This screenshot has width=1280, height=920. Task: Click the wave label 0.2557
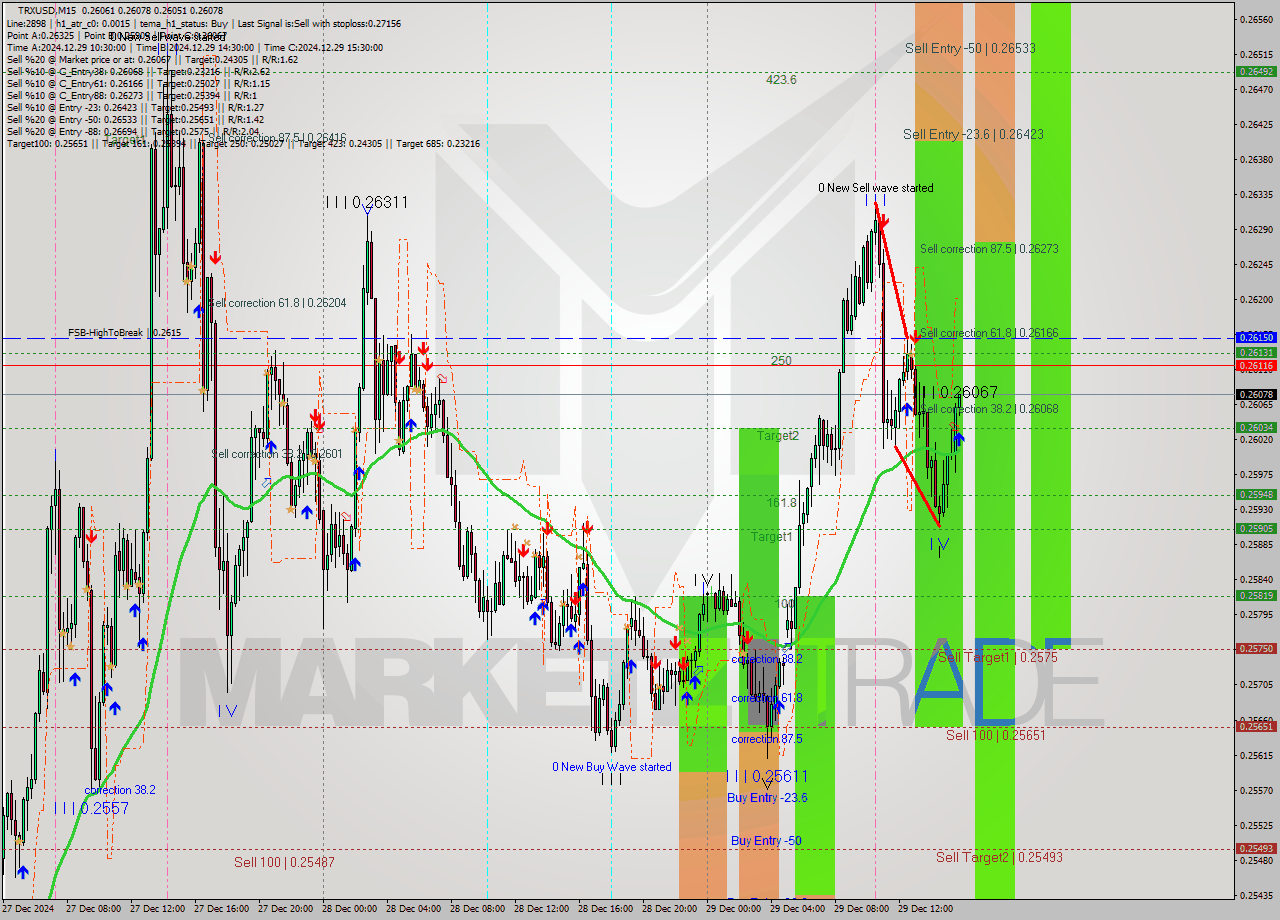[104, 808]
